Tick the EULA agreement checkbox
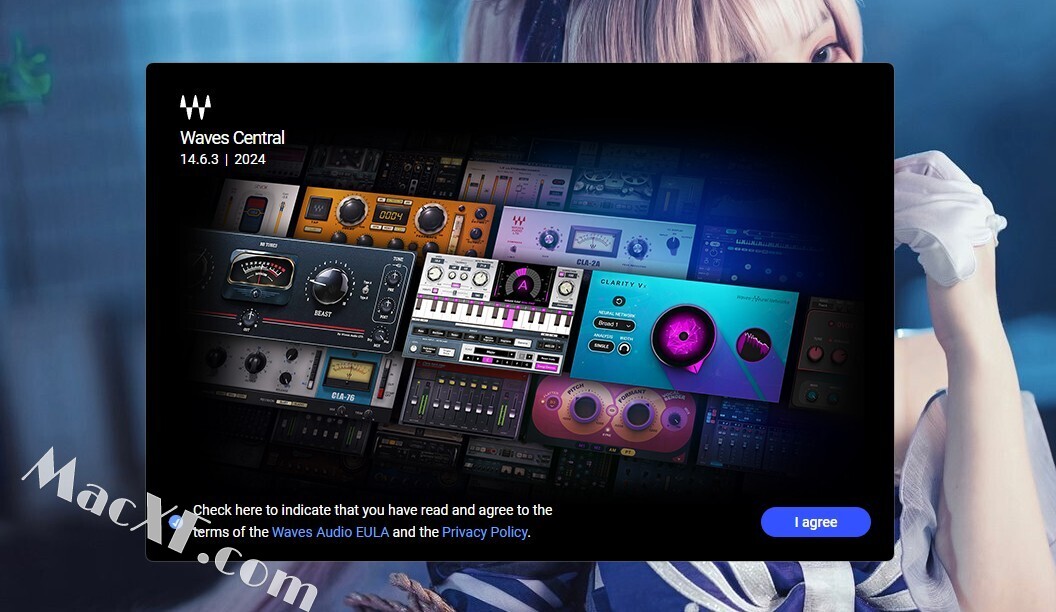This screenshot has width=1056, height=612. (176, 520)
